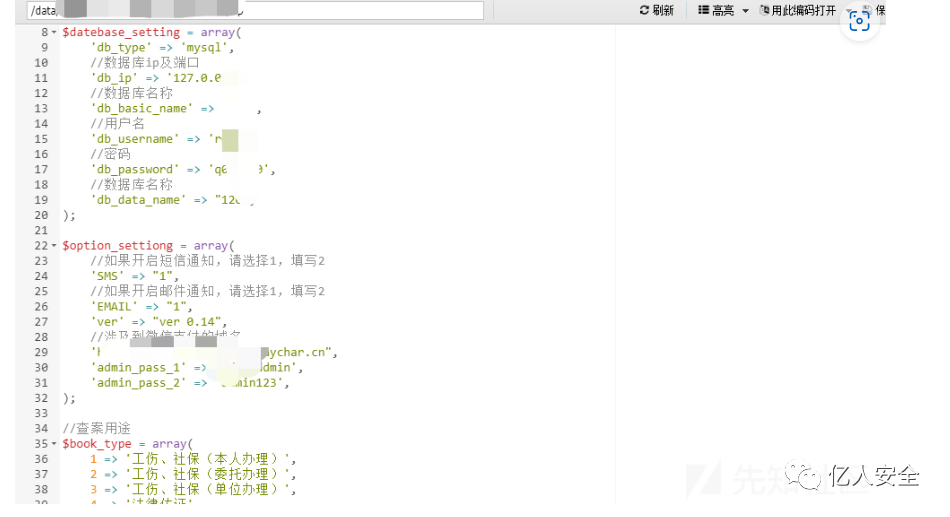This screenshot has width=950, height=517.
Task: Click line number 20 in gutter
Action: (41, 215)
